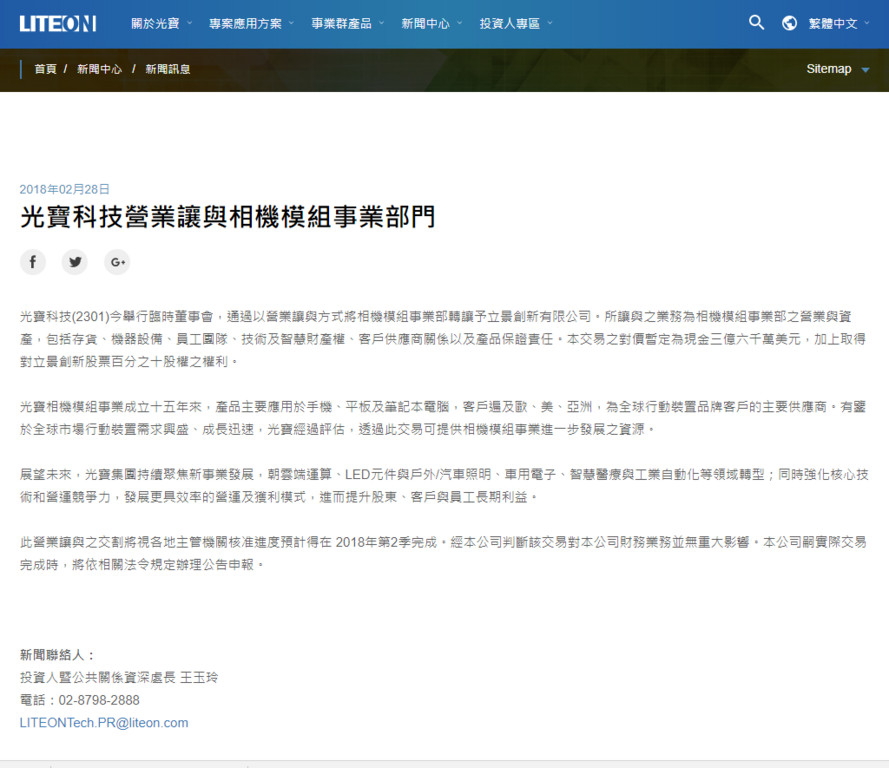Expand the Sitemap panel
This screenshot has width=889, height=768.
pos(829,69)
